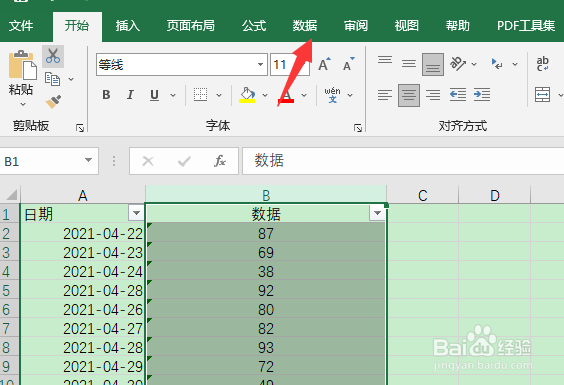This screenshot has height=385, width=564.
Task: Apply red font color
Action: coord(287,95)
